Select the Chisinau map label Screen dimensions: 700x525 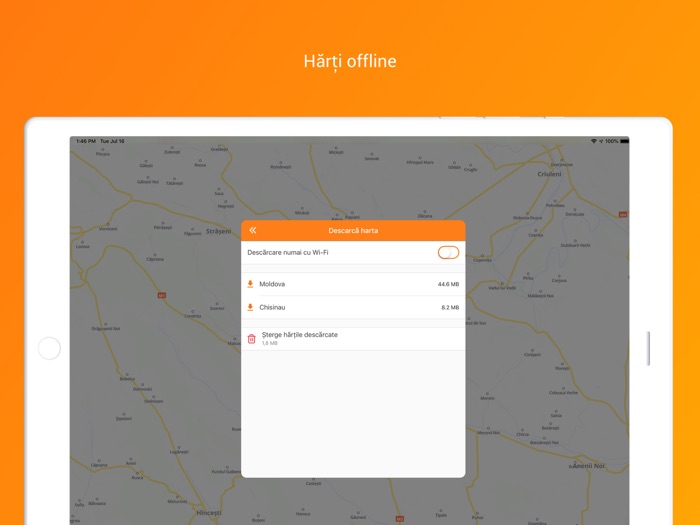[x=272, y=307]
